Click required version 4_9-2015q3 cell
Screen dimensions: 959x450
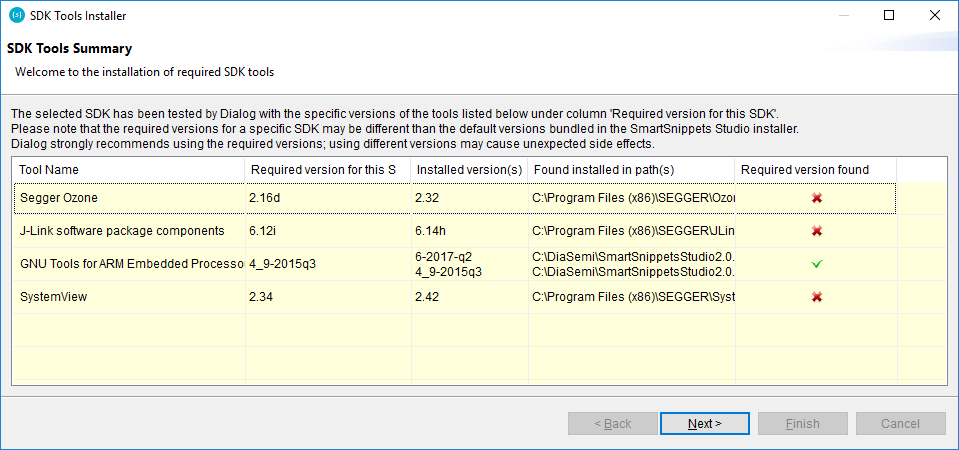coord(328,264)
